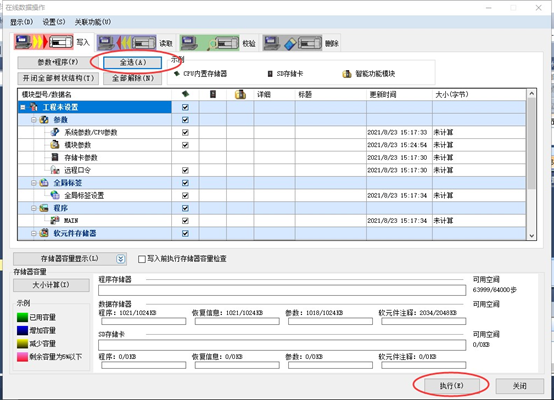Click the SD存储卡 column header icon

pos(213,94)
